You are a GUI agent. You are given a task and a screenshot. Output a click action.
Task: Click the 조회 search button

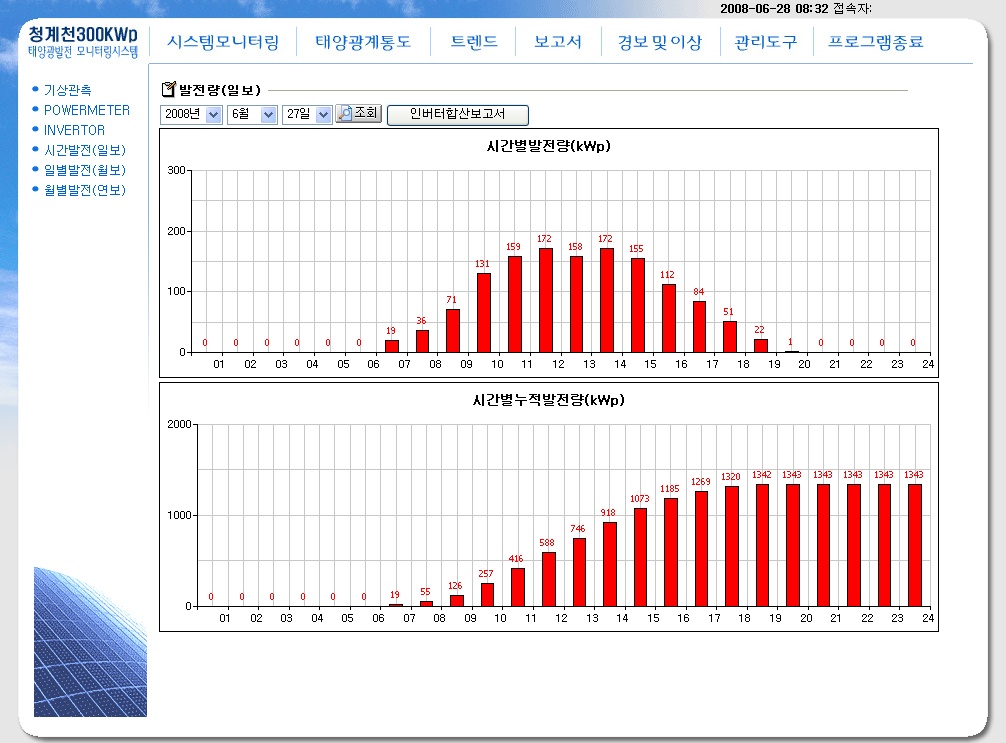pos(359,114)
